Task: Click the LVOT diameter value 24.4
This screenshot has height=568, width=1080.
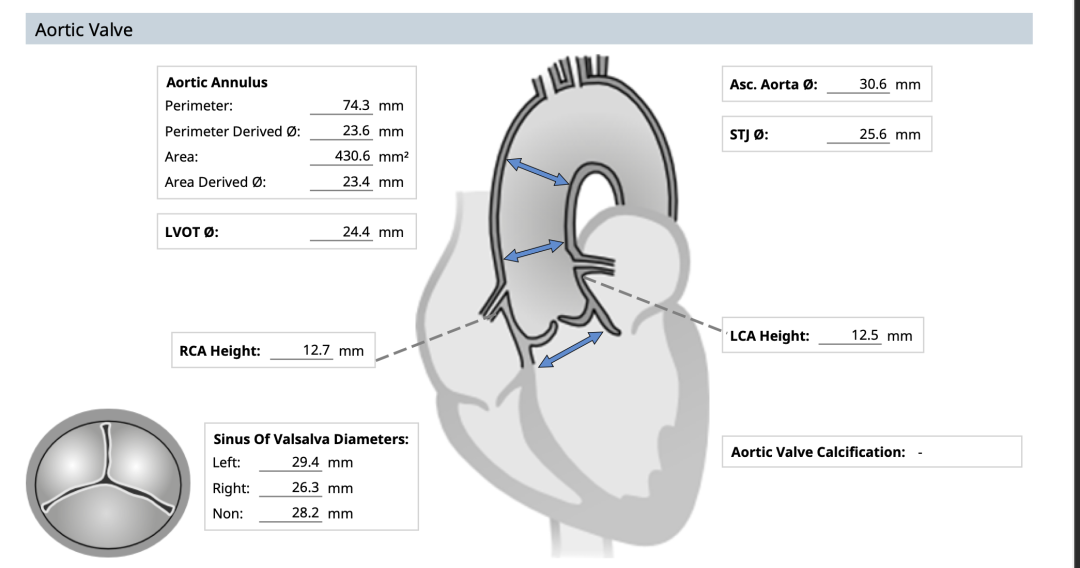Action: 356,232
